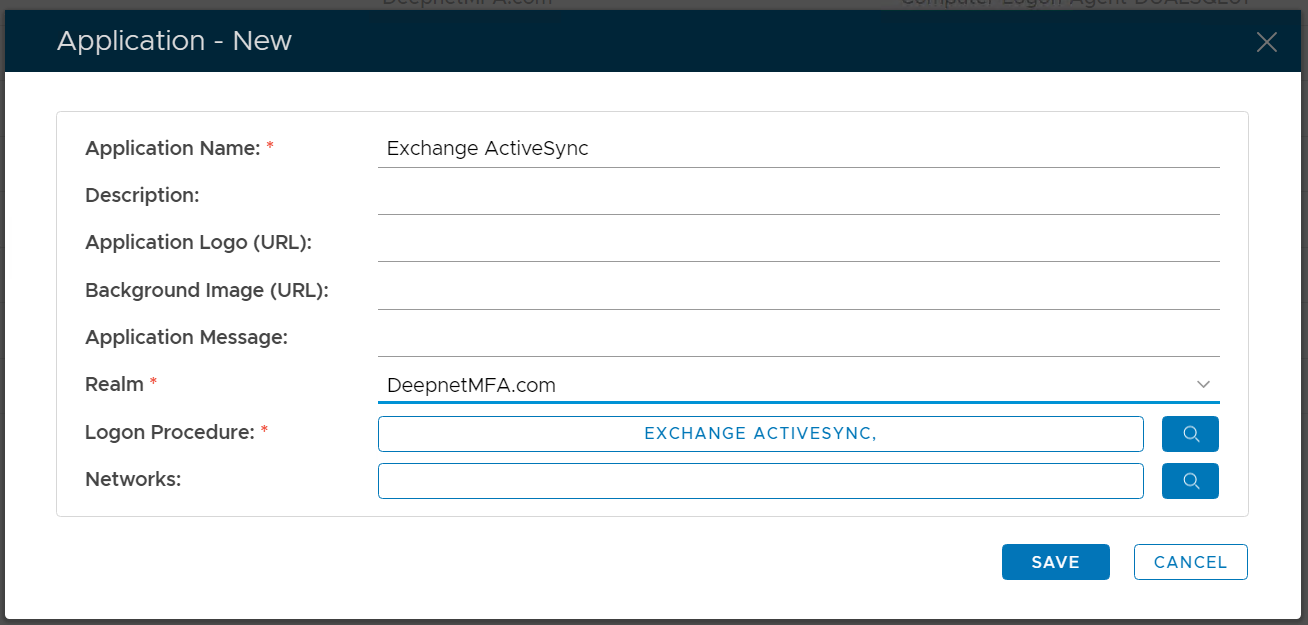Click the Application Name input field
The height and width of the screenshot is (625, 1308).
(798, 149)
